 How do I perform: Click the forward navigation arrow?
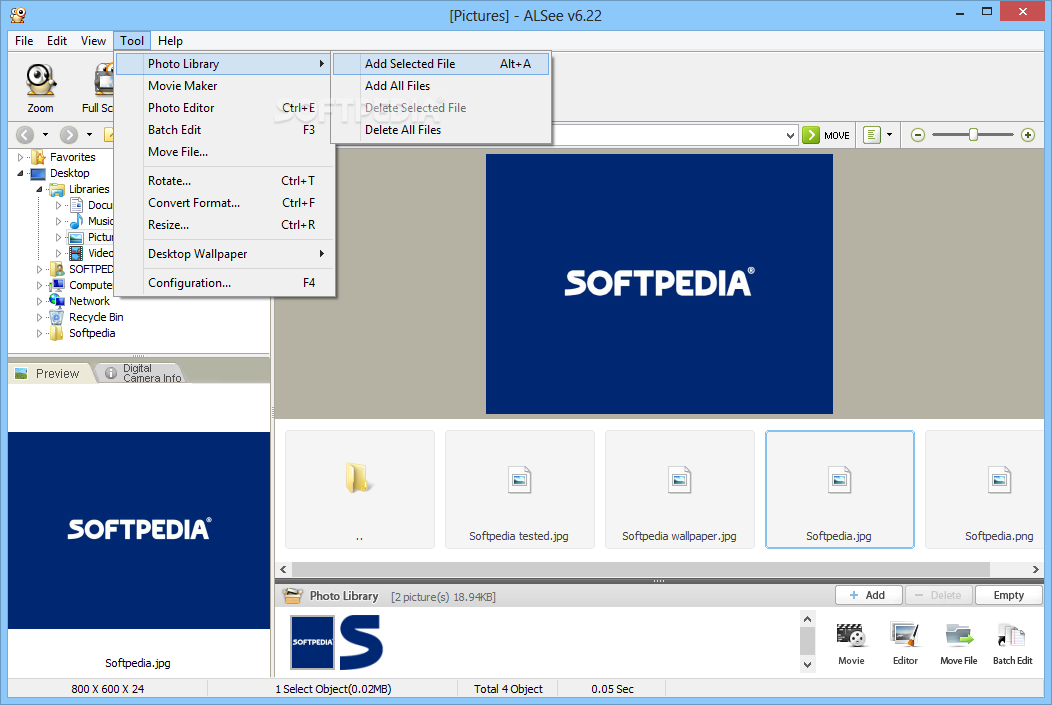[x=68, y=135]
